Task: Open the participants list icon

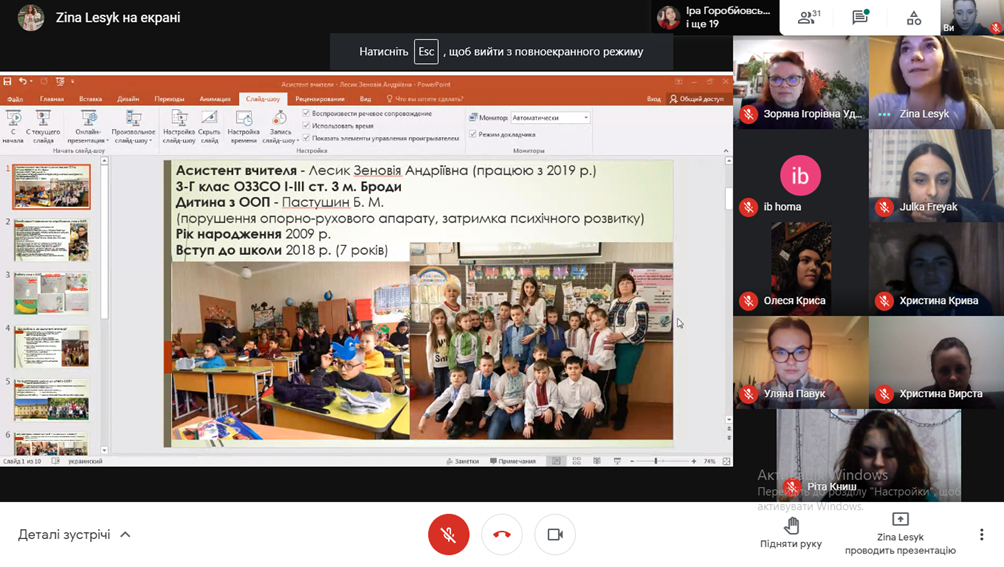Action: tap(807, 17)
